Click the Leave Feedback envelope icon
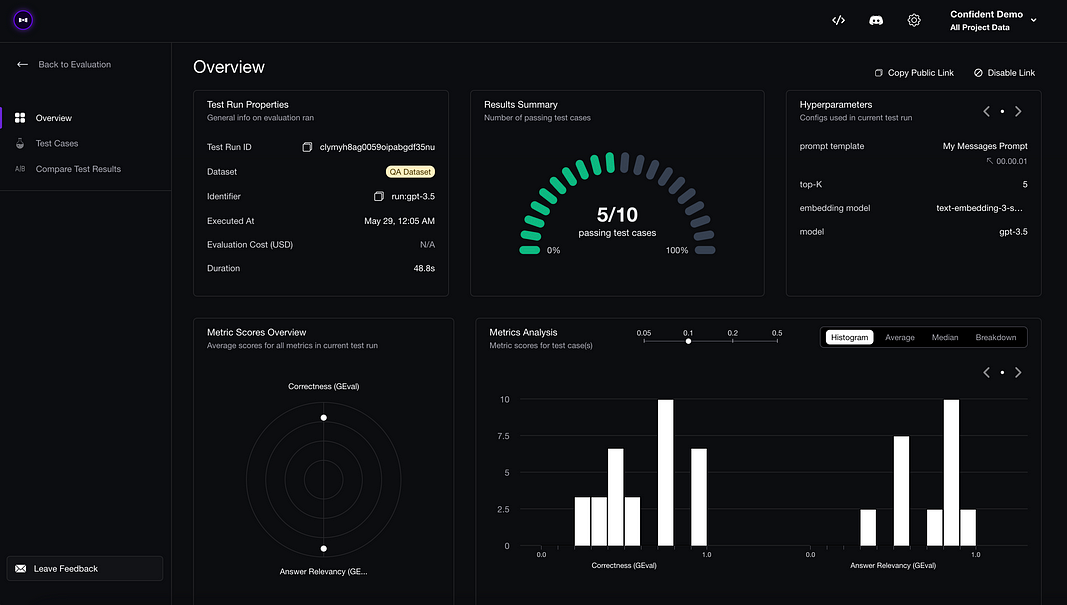 click(20, 569)
